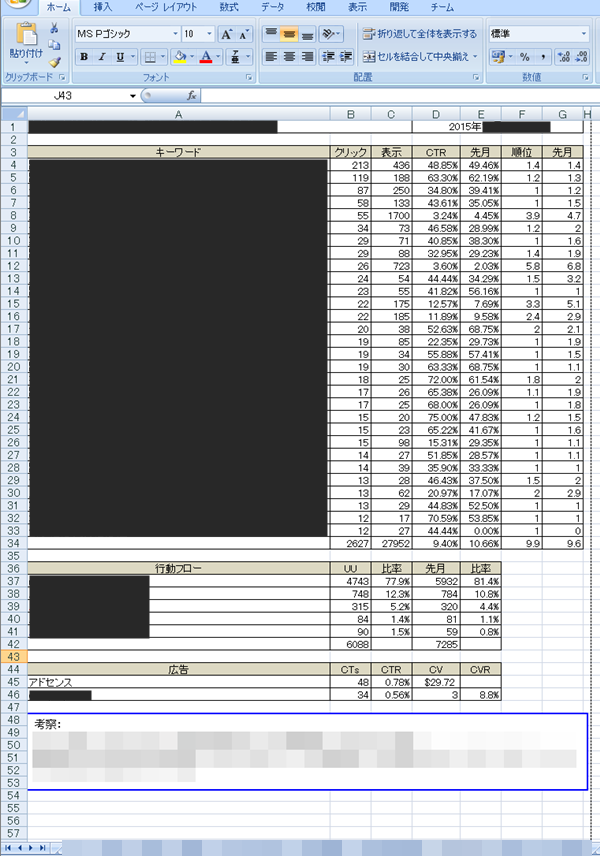Open text orientation button
Image resolution: width=600 pixels, height=856 pixels.
click(x=330, y=34)
